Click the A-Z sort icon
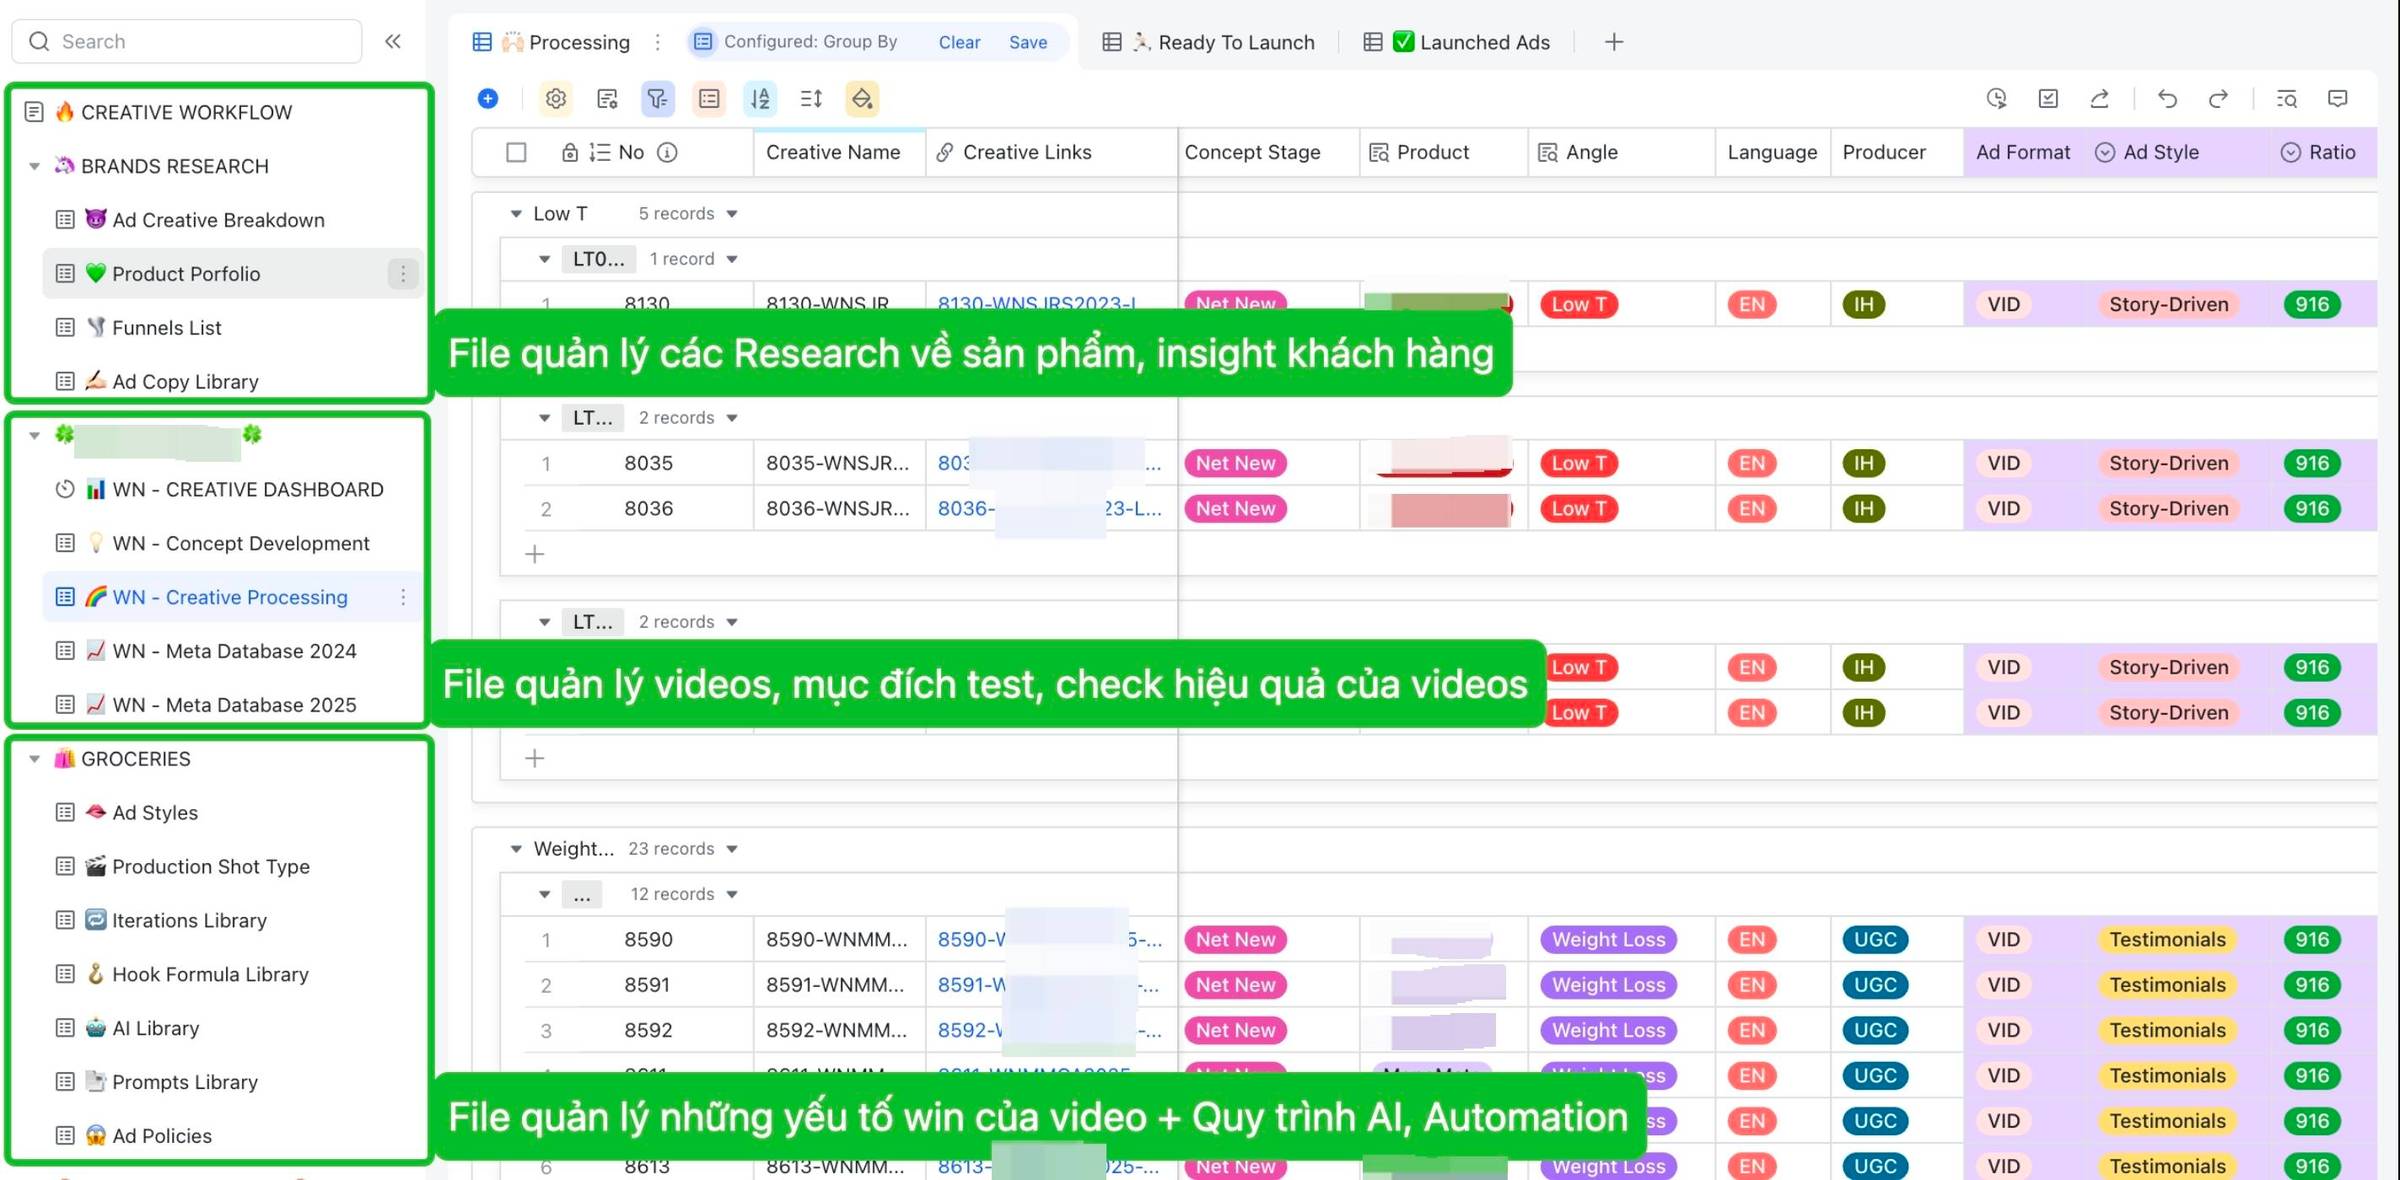This screenshot has height=1180, width=2400. click(760, 98)
